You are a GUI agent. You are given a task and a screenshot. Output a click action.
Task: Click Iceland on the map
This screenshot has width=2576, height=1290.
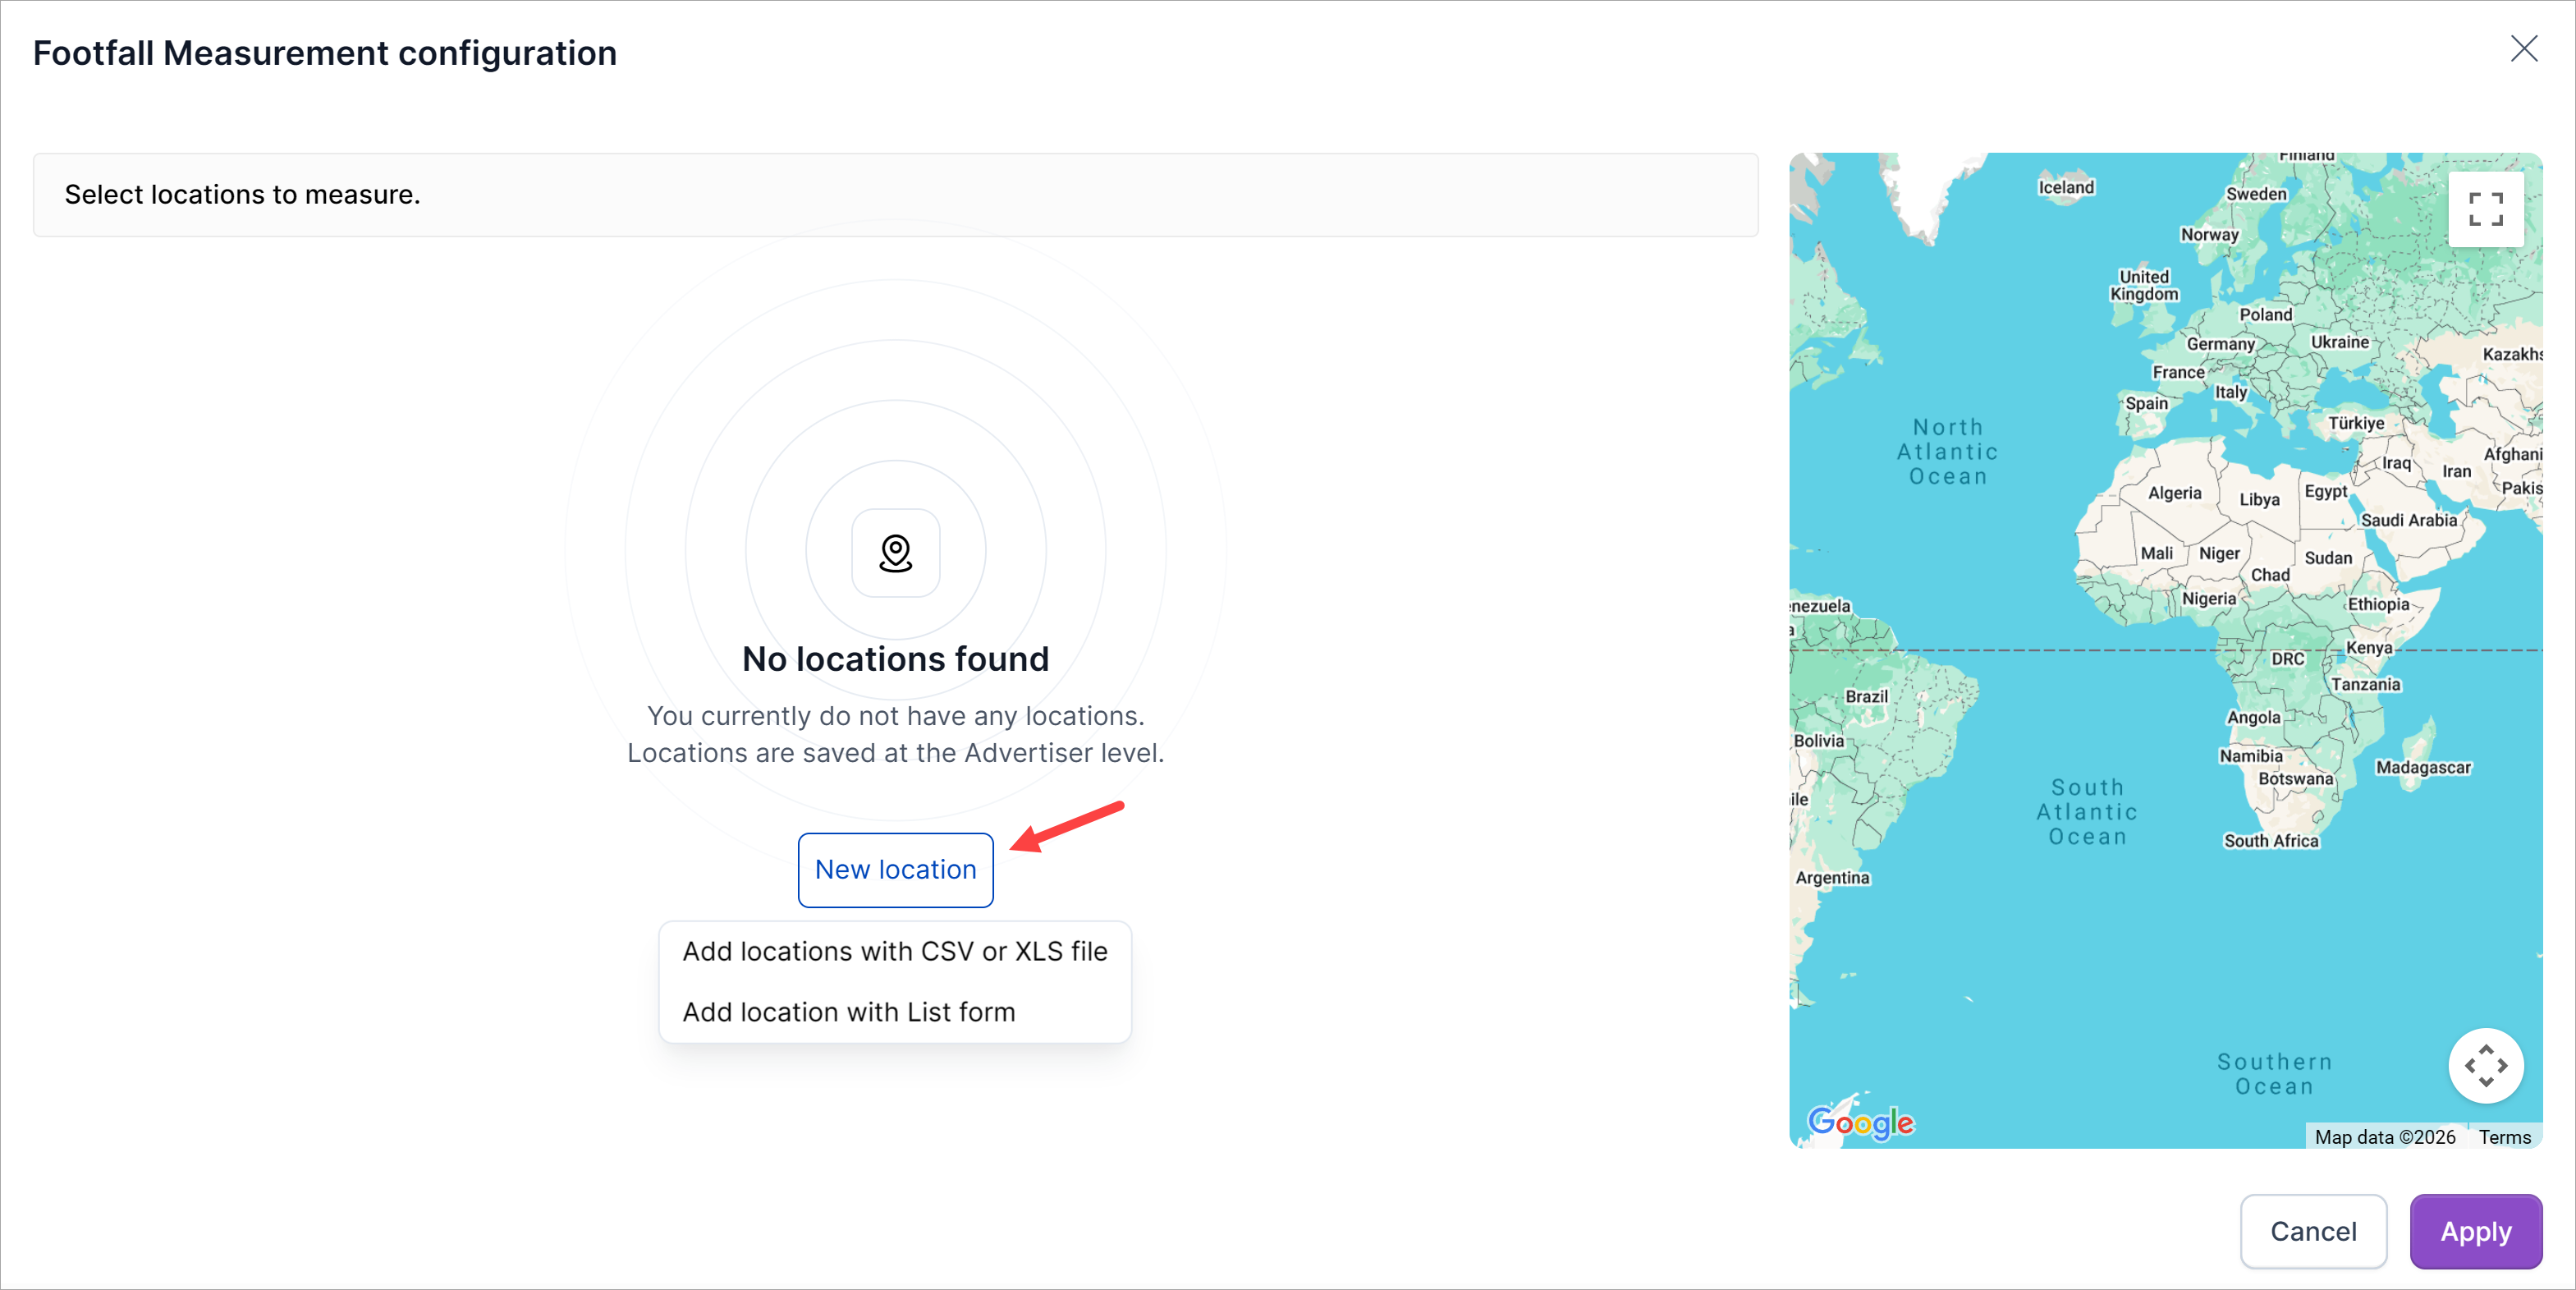2066,187
